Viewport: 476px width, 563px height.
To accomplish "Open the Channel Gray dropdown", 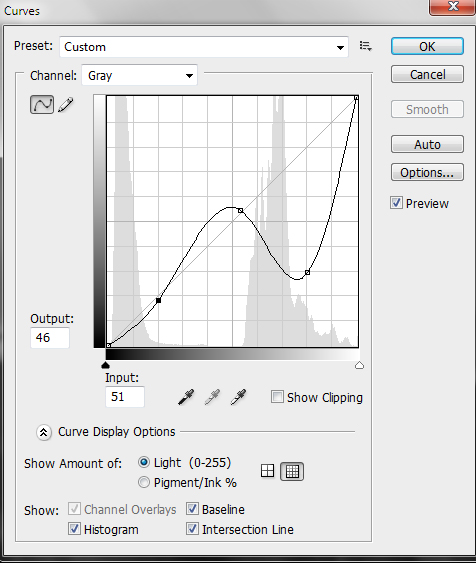I will point(140,75).
